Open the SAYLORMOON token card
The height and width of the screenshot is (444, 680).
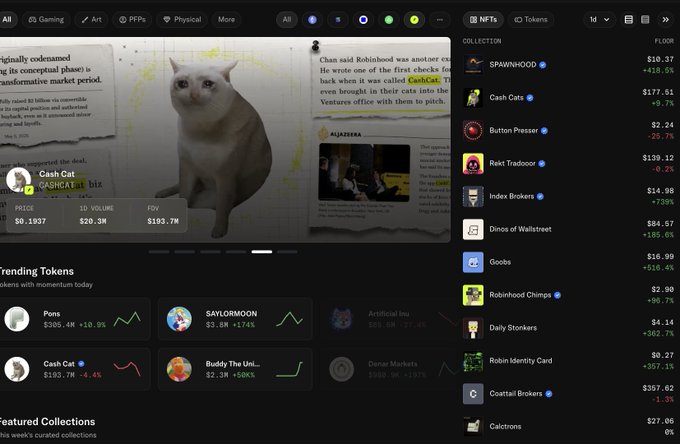235,319
